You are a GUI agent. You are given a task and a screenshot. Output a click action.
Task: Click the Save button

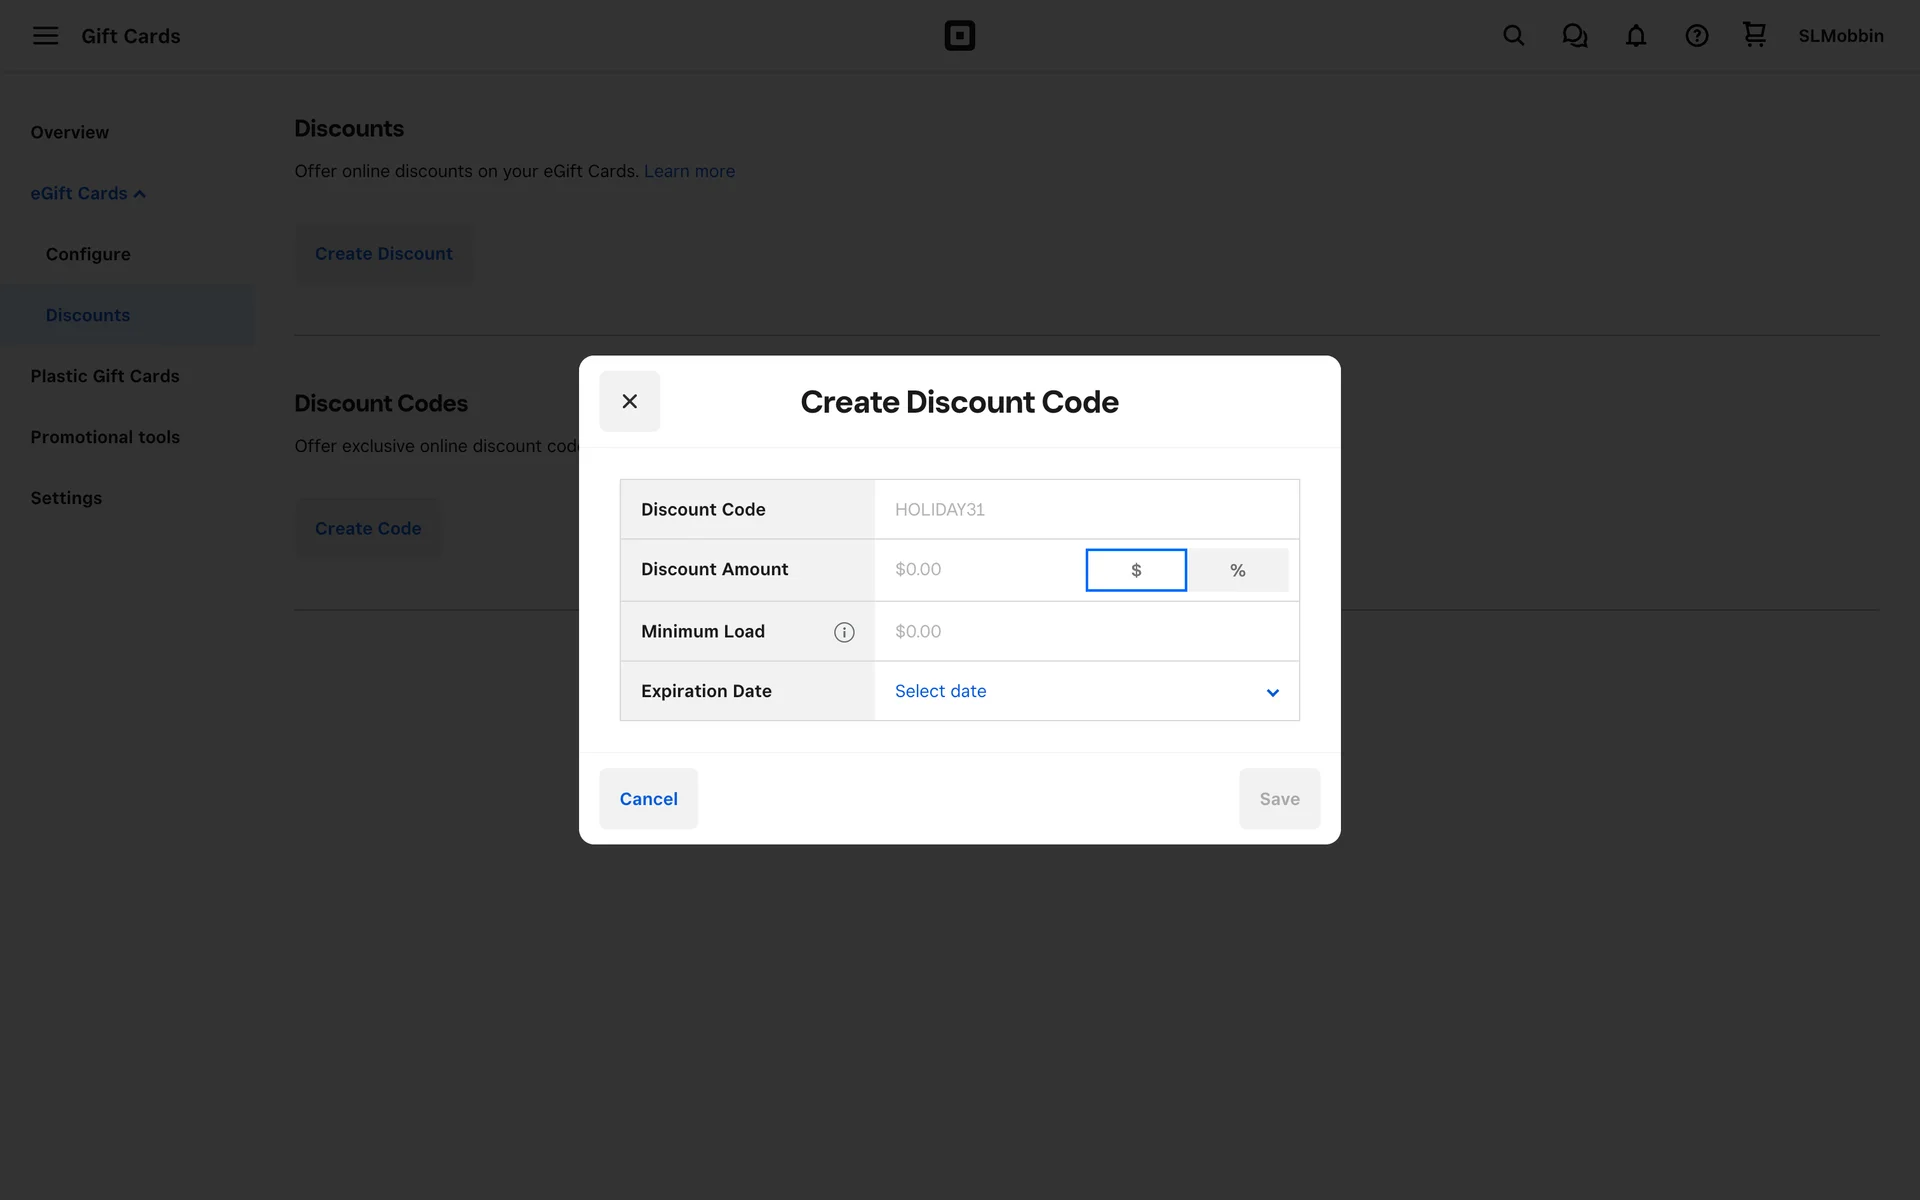[1279, 799]
